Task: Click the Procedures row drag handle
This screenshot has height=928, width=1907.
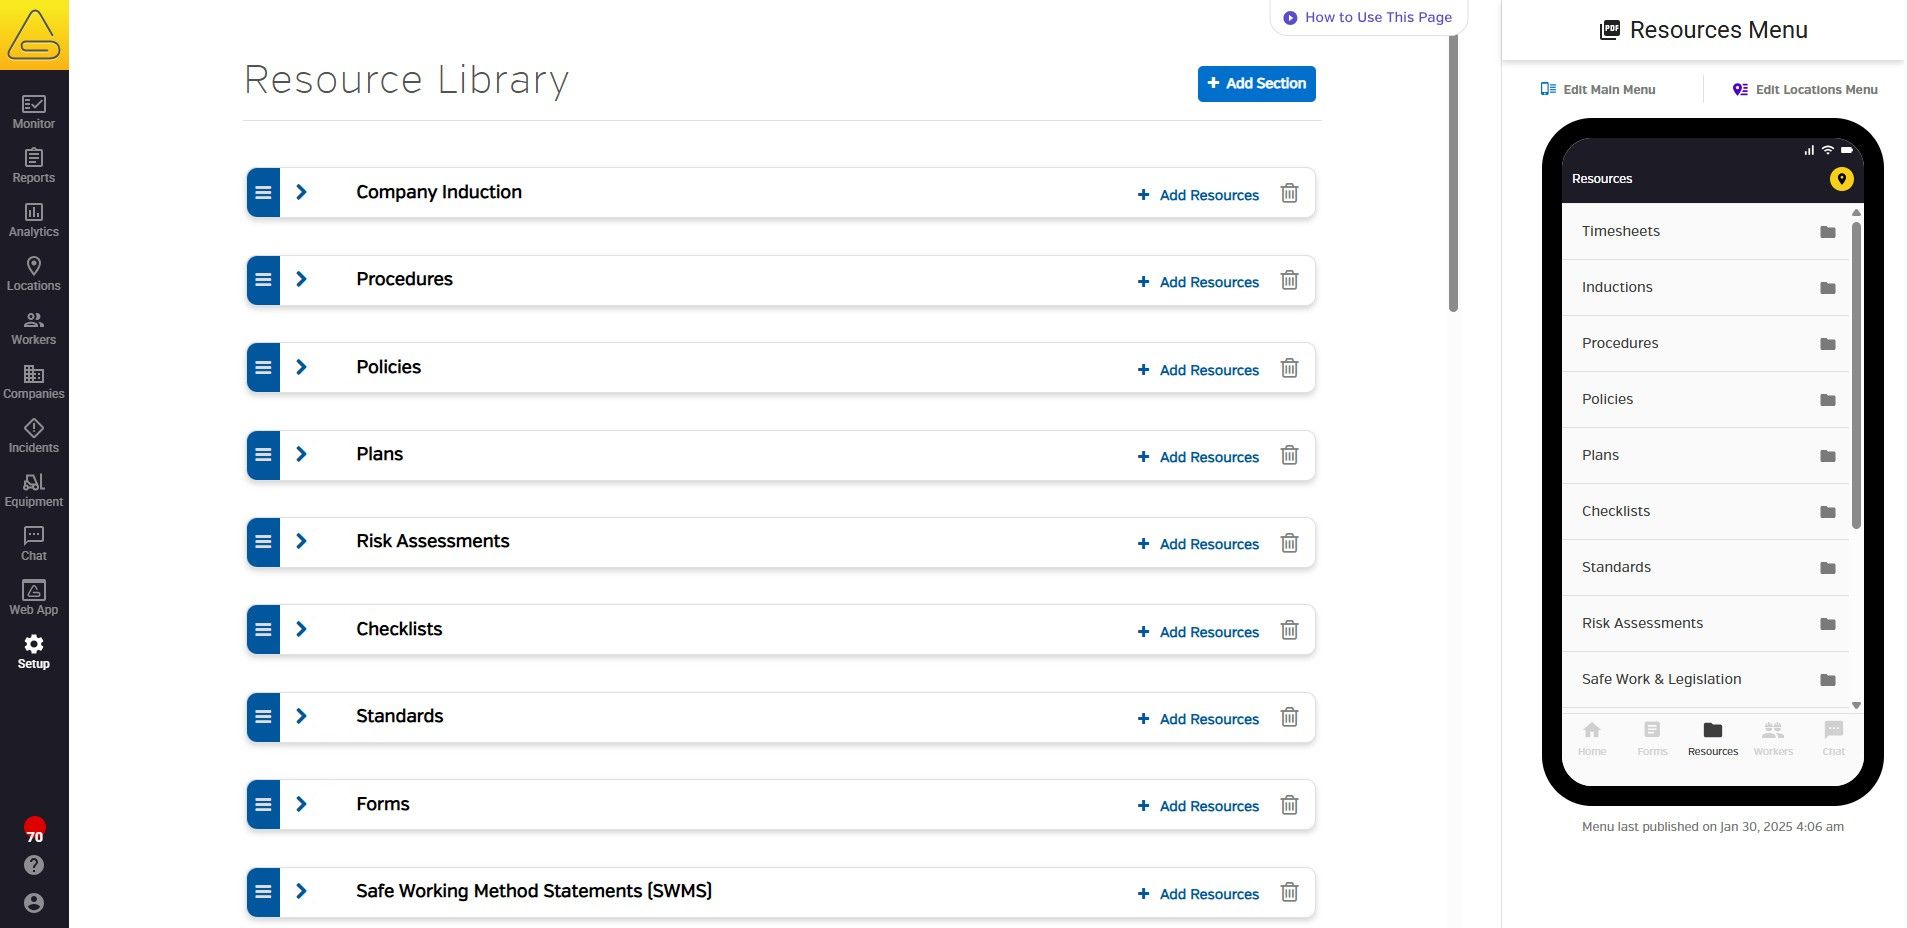Action: [263, 280]
